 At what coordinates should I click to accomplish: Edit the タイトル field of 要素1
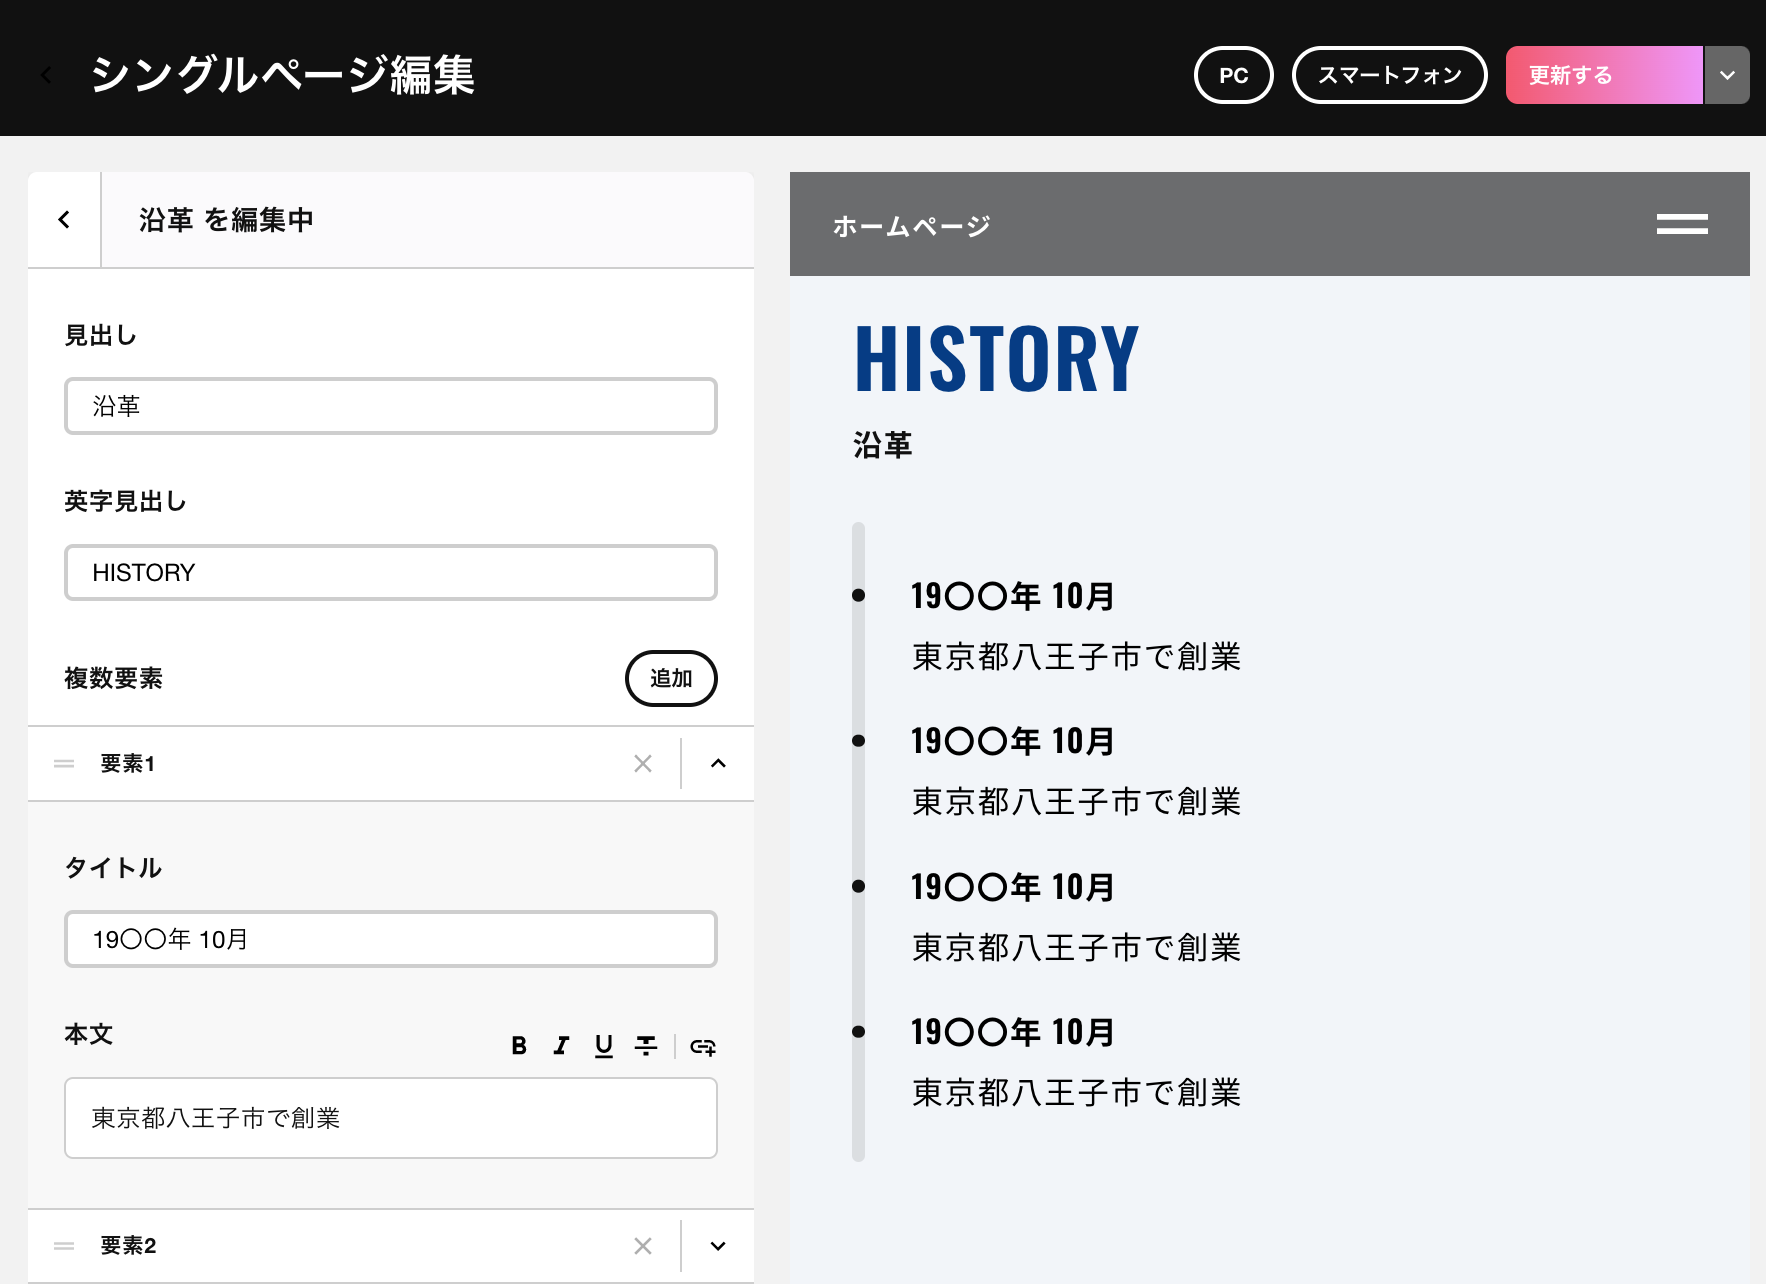(x=391, y=939)
